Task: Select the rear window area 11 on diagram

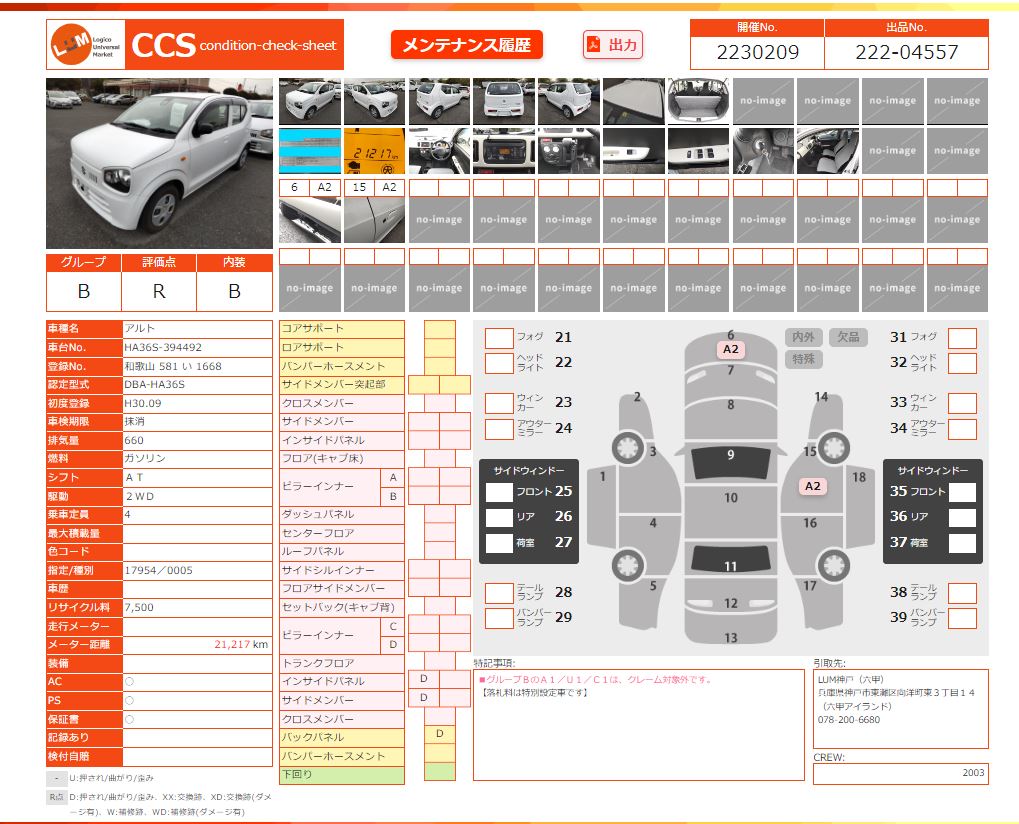Action: [x=730, y=565]
